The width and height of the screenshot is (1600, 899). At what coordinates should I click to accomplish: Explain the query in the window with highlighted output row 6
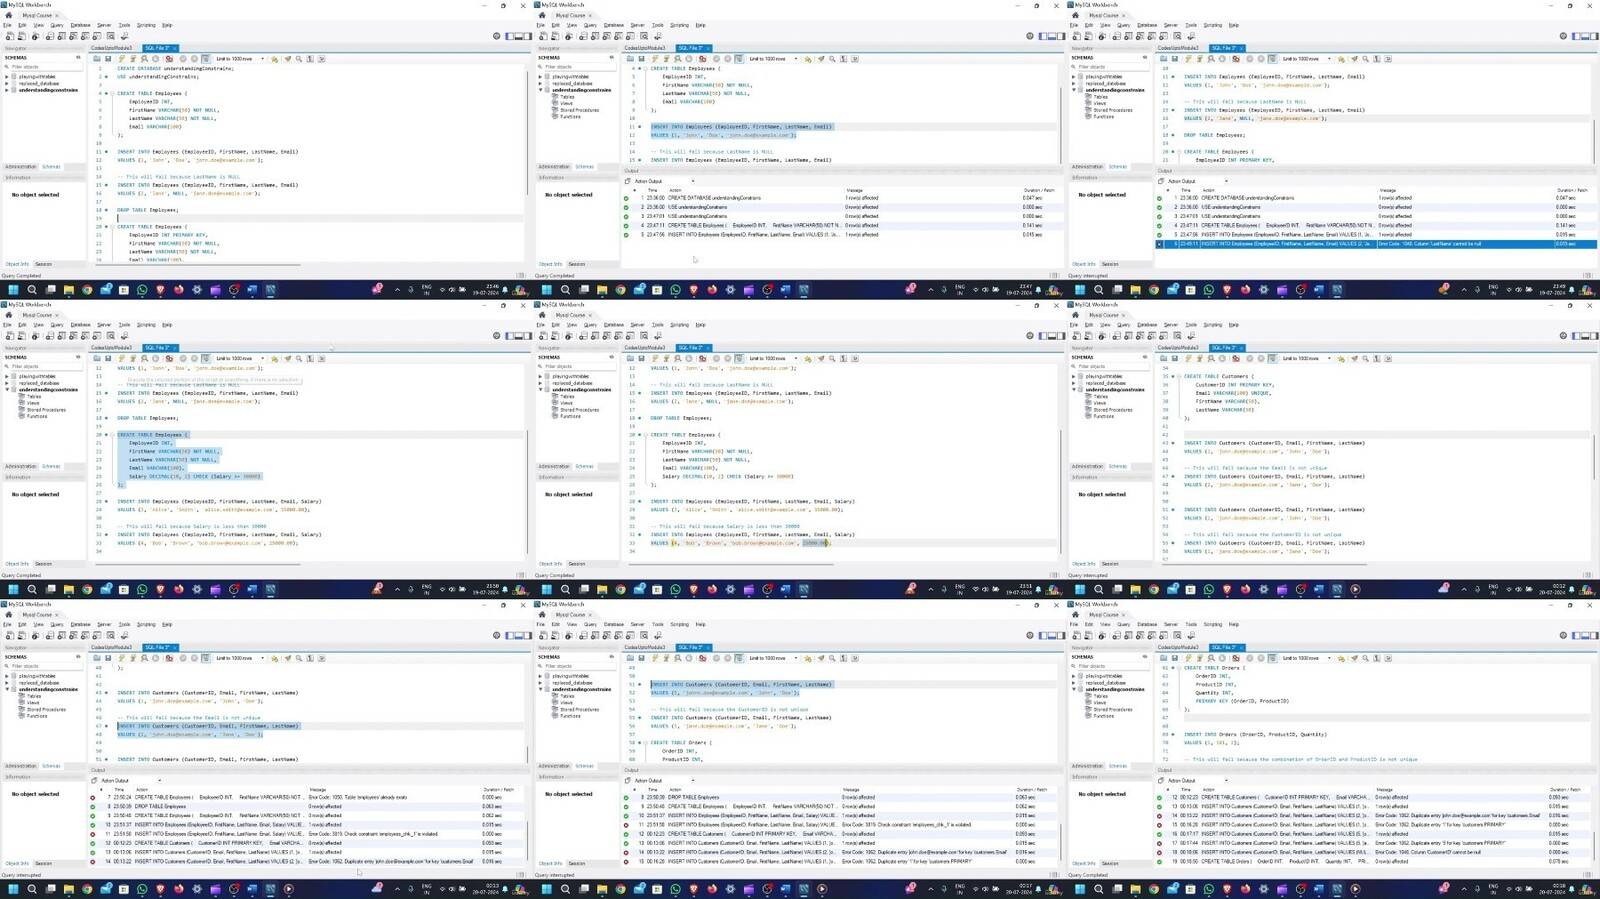tap(1210, 59)
